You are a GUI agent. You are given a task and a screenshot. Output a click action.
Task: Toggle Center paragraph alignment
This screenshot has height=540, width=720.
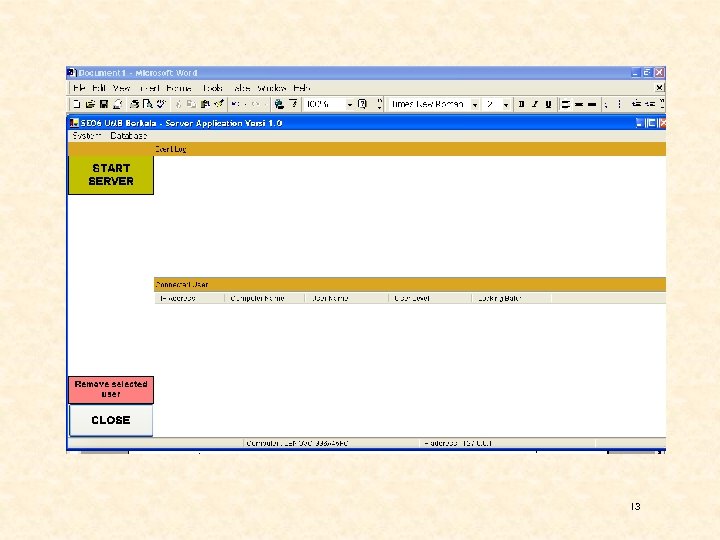pos(579,104)
